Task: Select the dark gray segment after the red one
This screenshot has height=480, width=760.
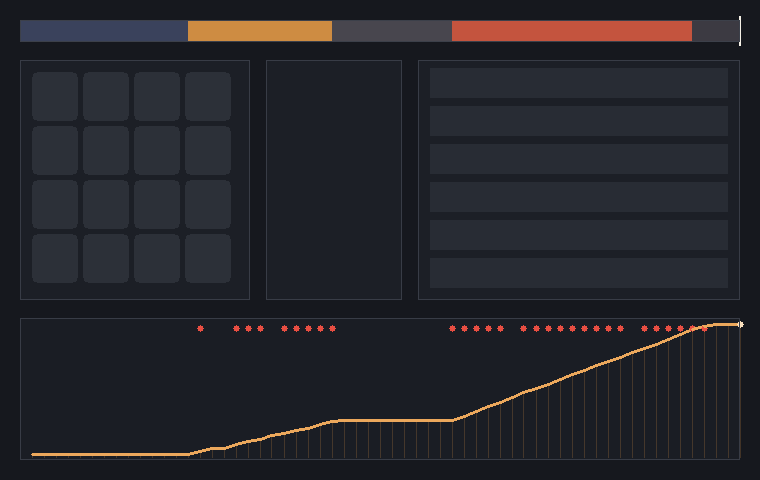Action: [715, 31]
